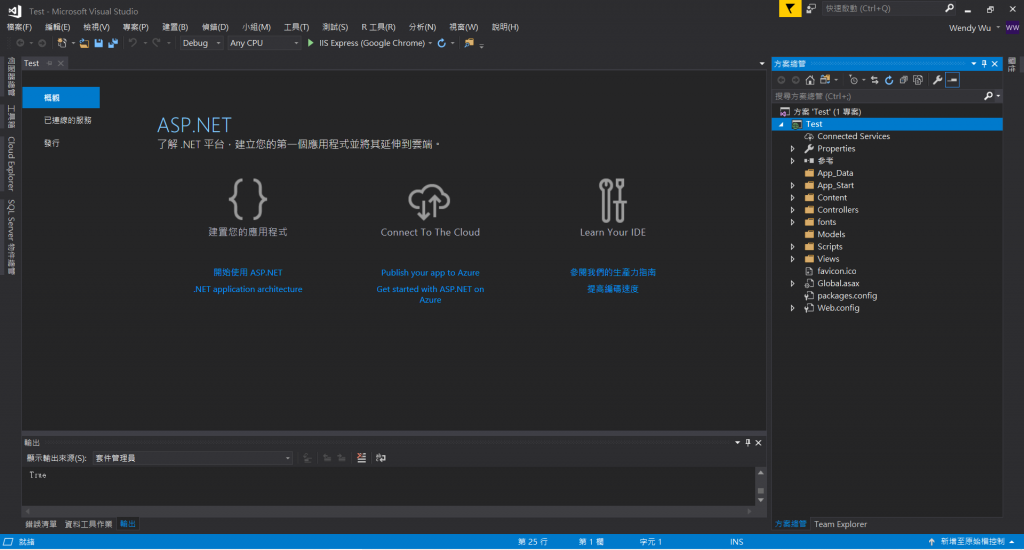This screenshot has width=1024, height=550.
Task: Select packages.config in Solution Explorer
Action: tap(846, 296)
